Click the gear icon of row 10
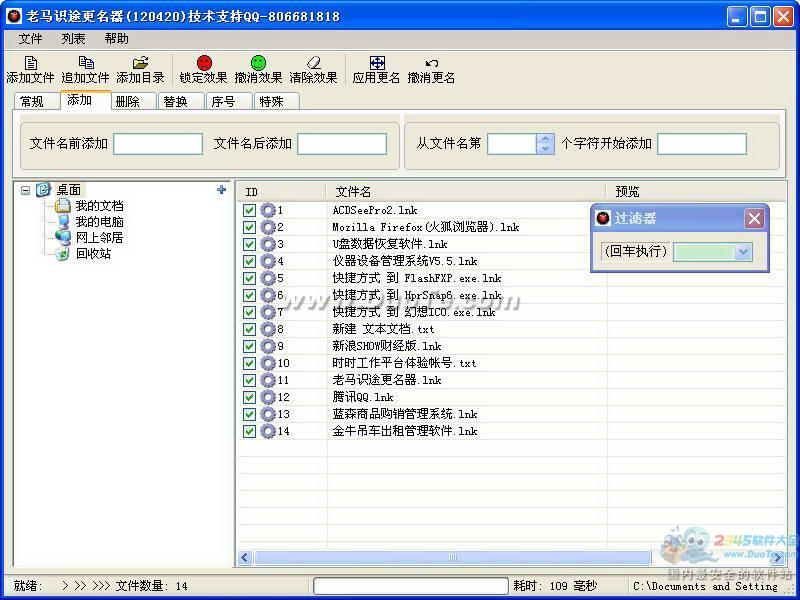 click(268, 363)
